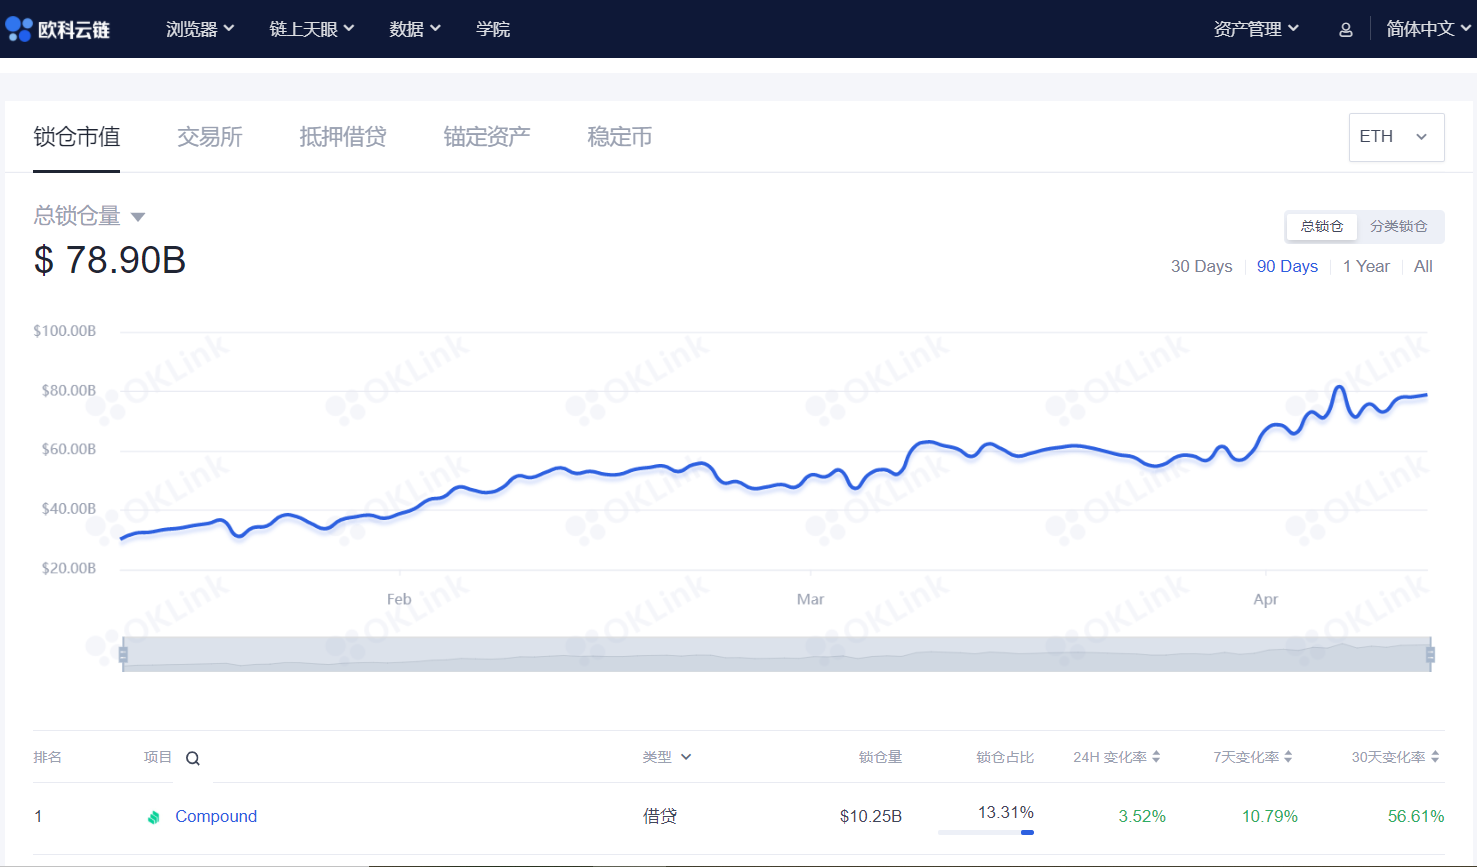This screenshot has height=867, width=1477.
Task: Click the 10.79% 7-day change value
Action: pos(1270,816)
